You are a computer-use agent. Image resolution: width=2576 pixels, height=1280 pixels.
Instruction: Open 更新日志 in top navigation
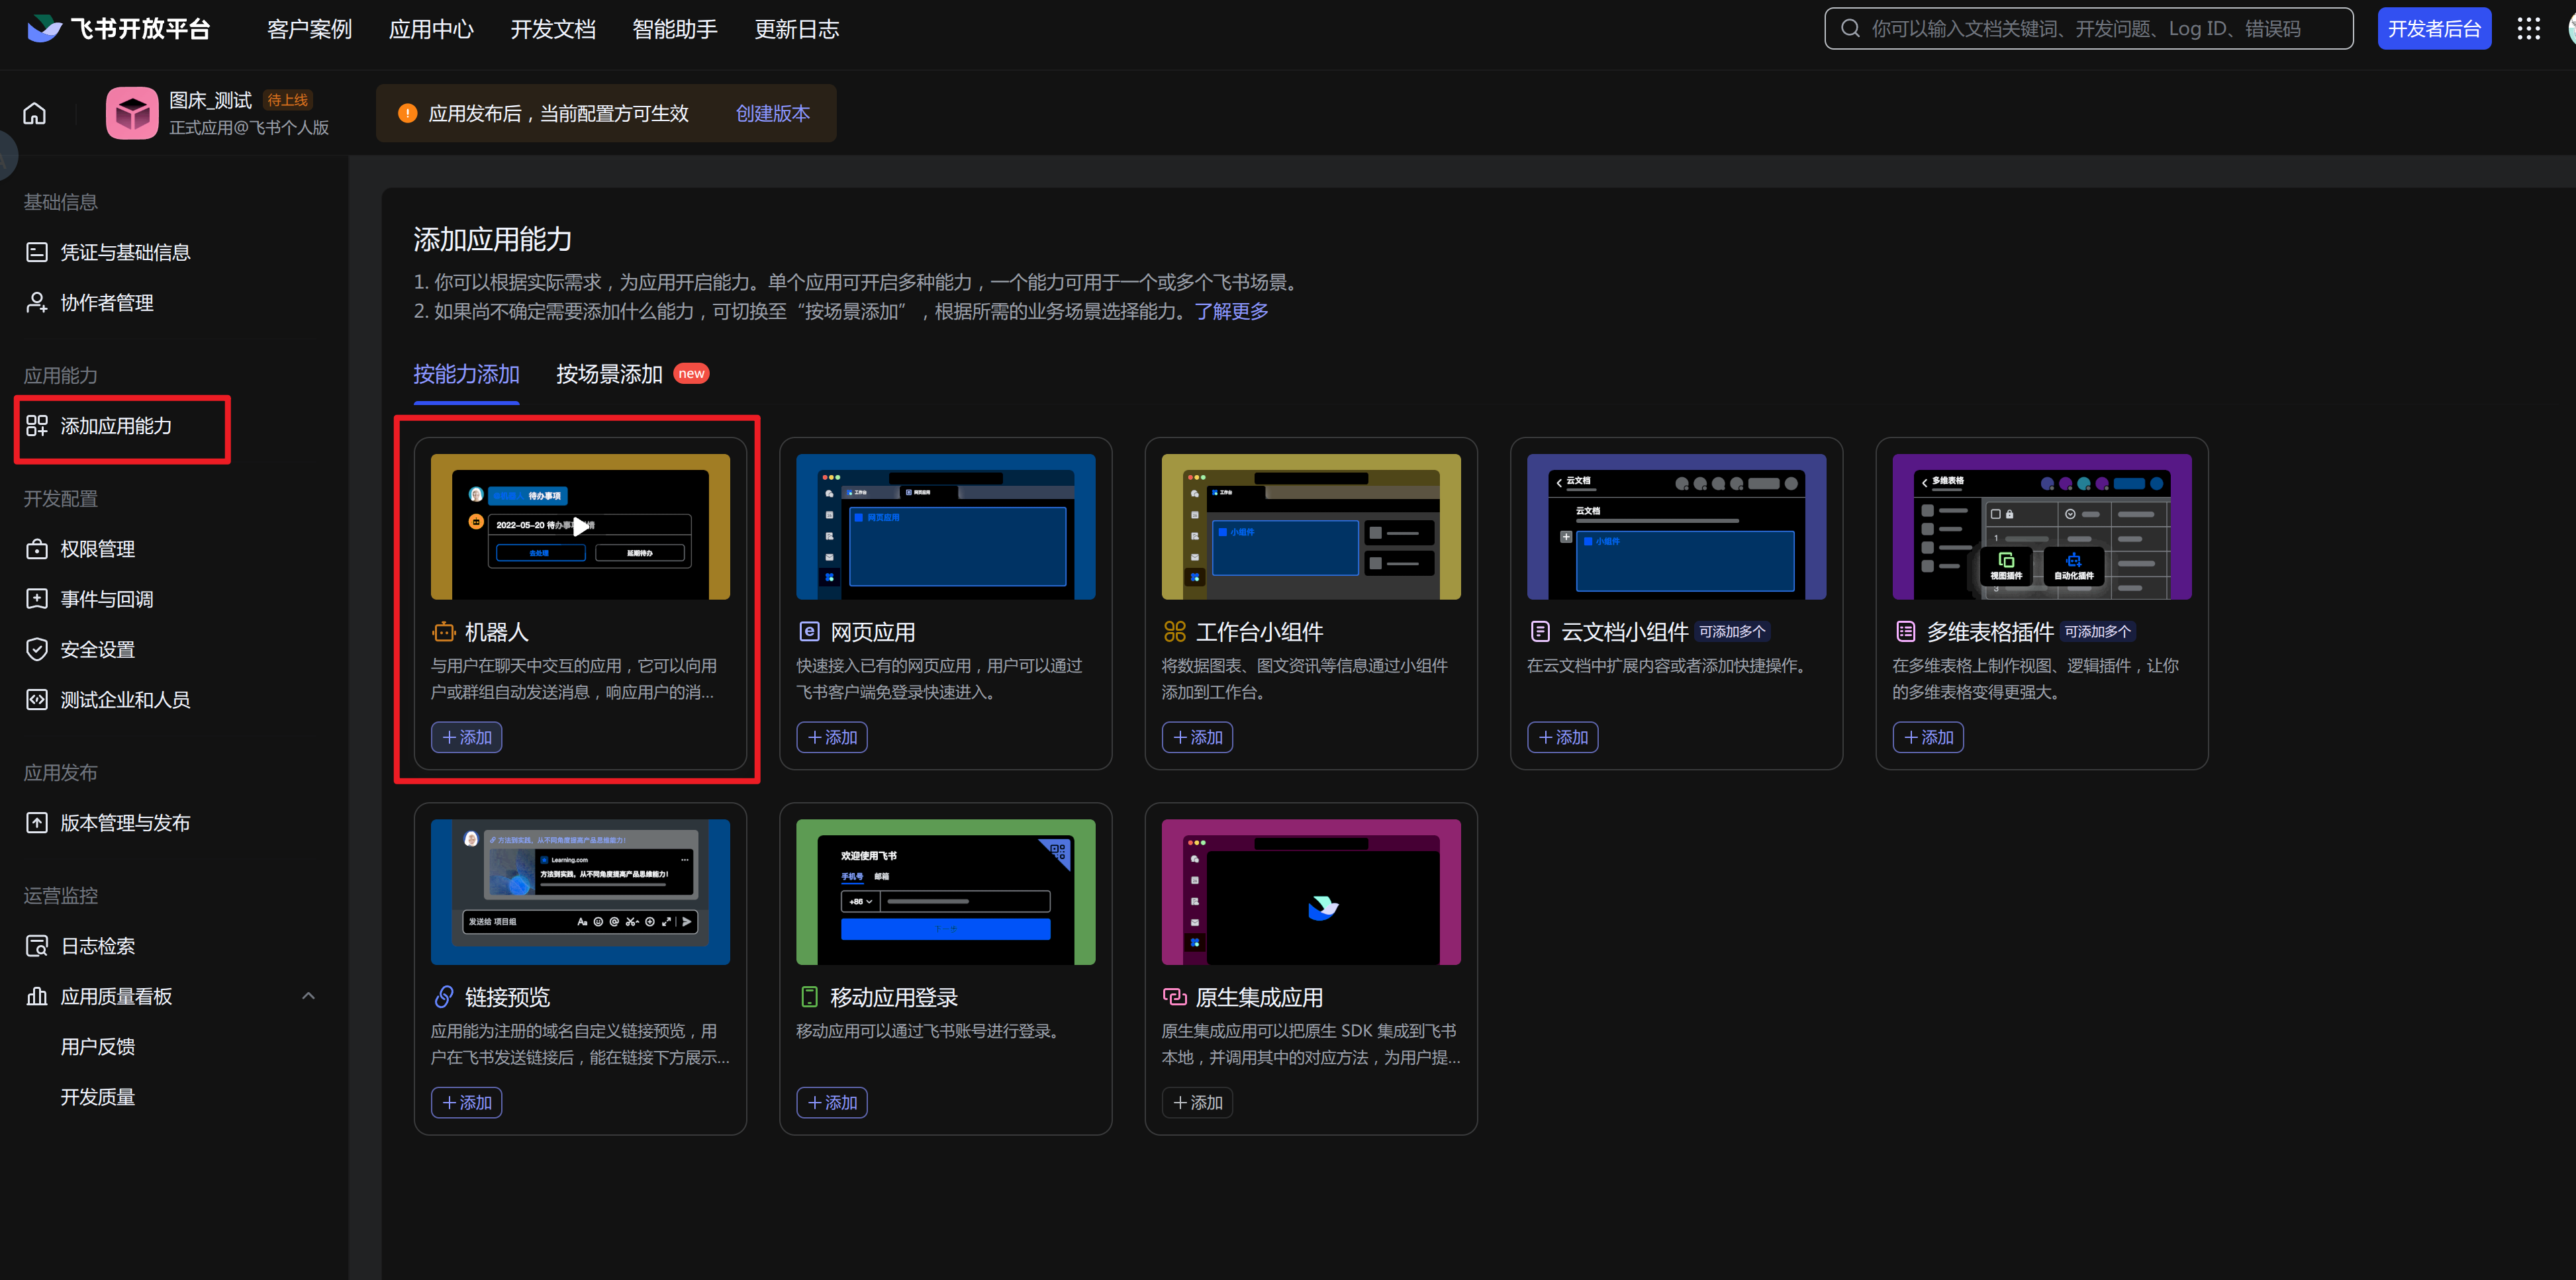pos(797,29)
